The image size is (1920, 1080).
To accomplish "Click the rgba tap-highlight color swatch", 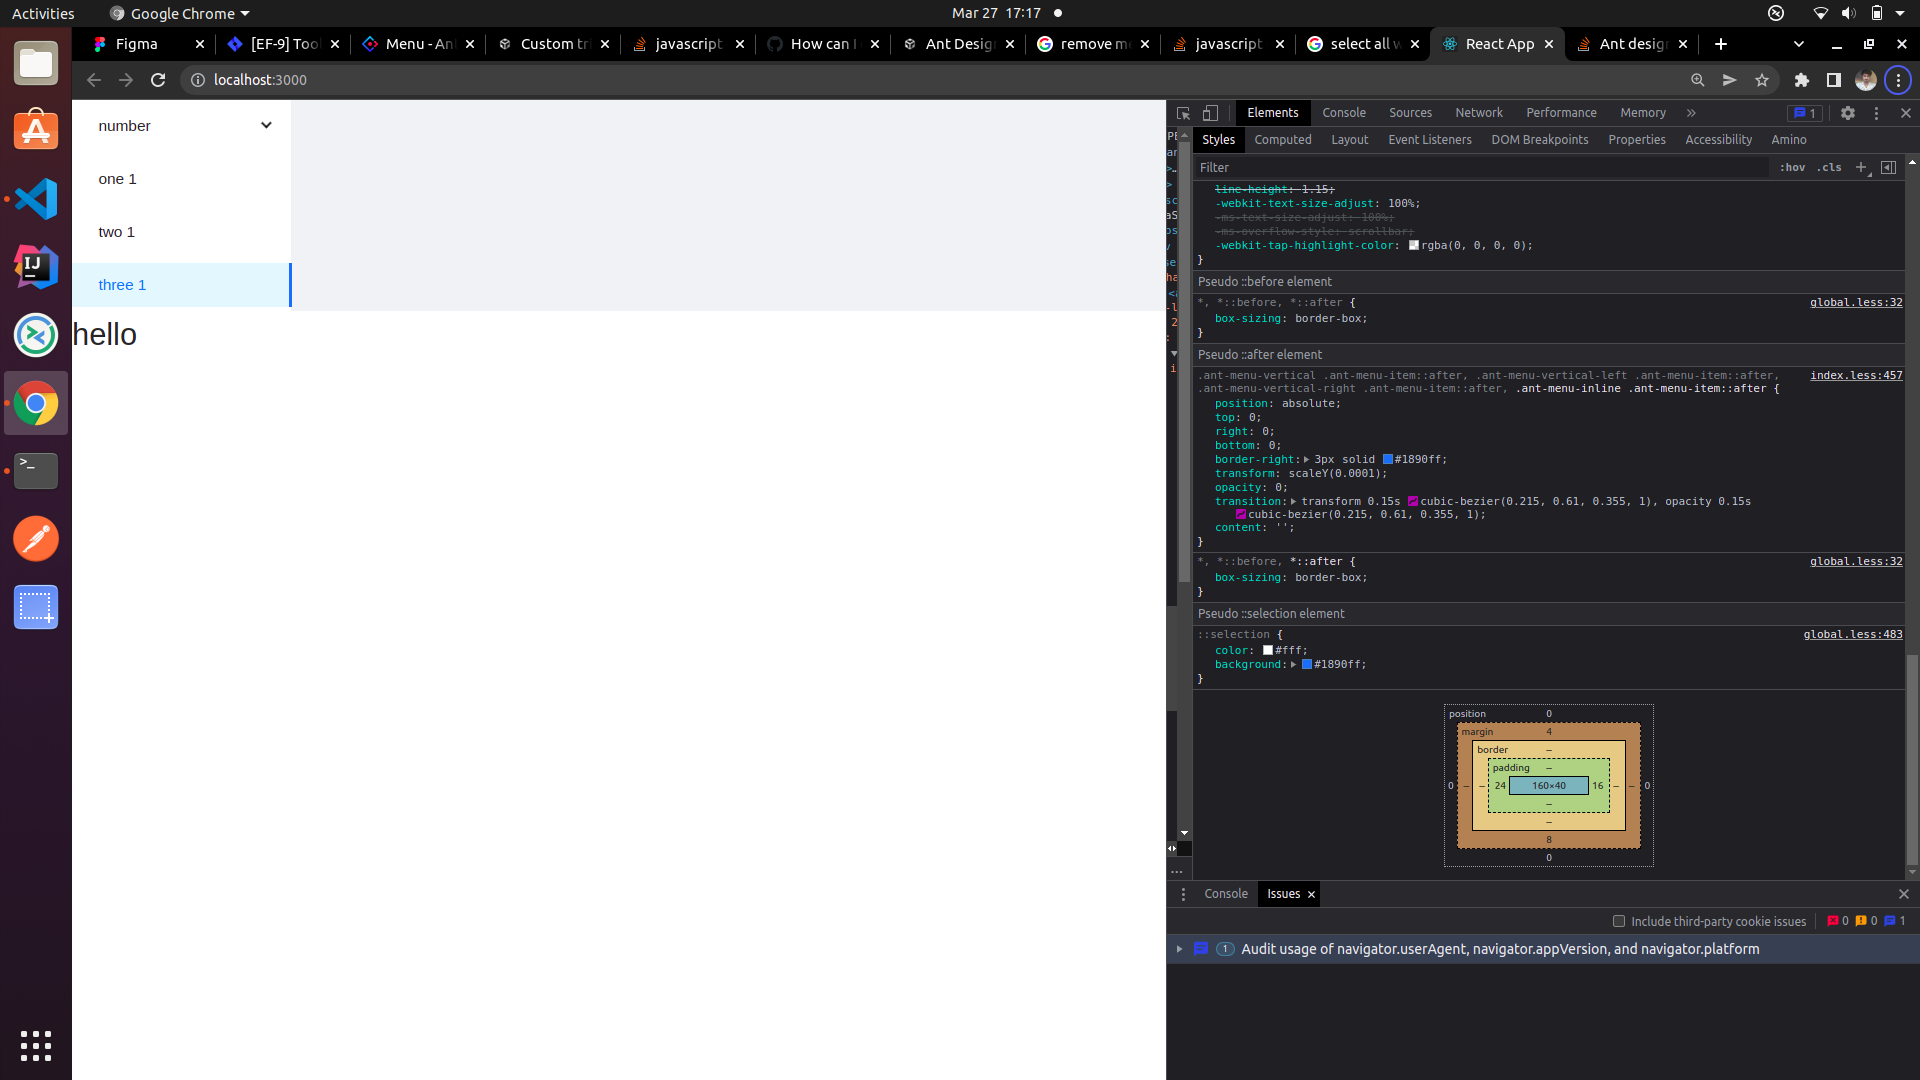I will 1414,246.
